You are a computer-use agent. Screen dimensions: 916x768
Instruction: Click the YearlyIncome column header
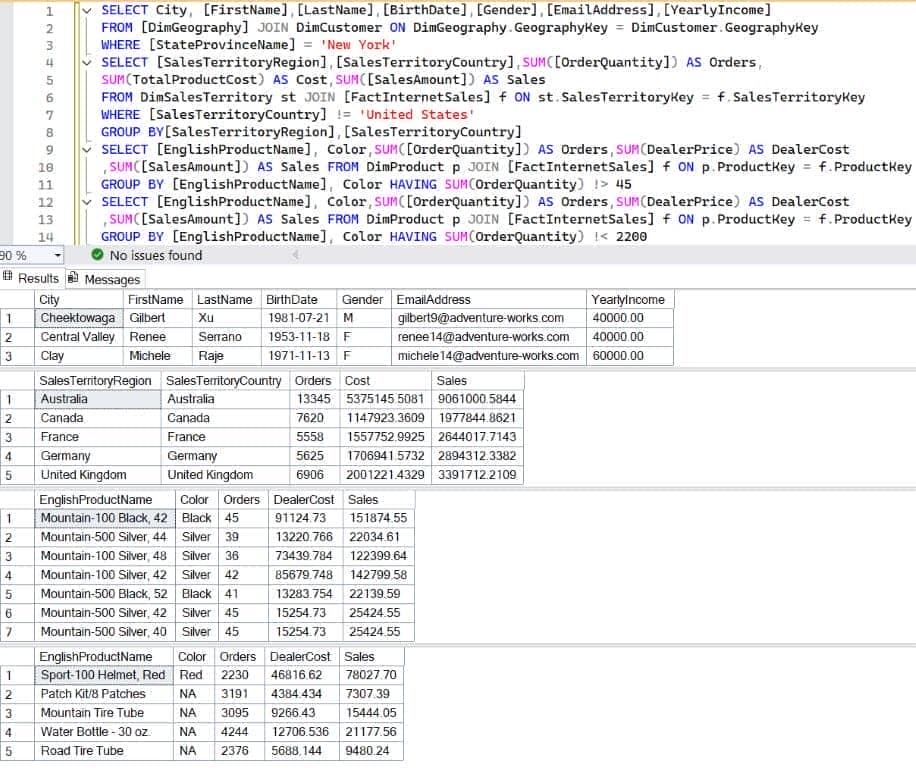(629, 299)
